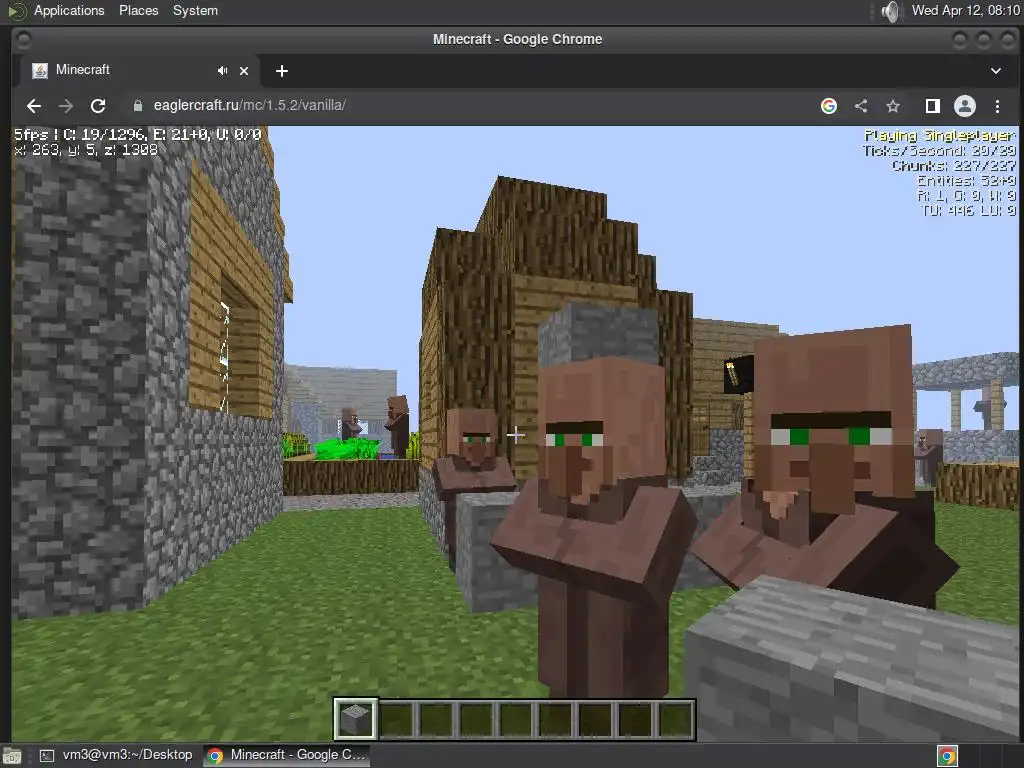Switch to vm3@vm3:~/Desktop terminal in taskbar
1024x768 pixels.
tap(116, 755)
